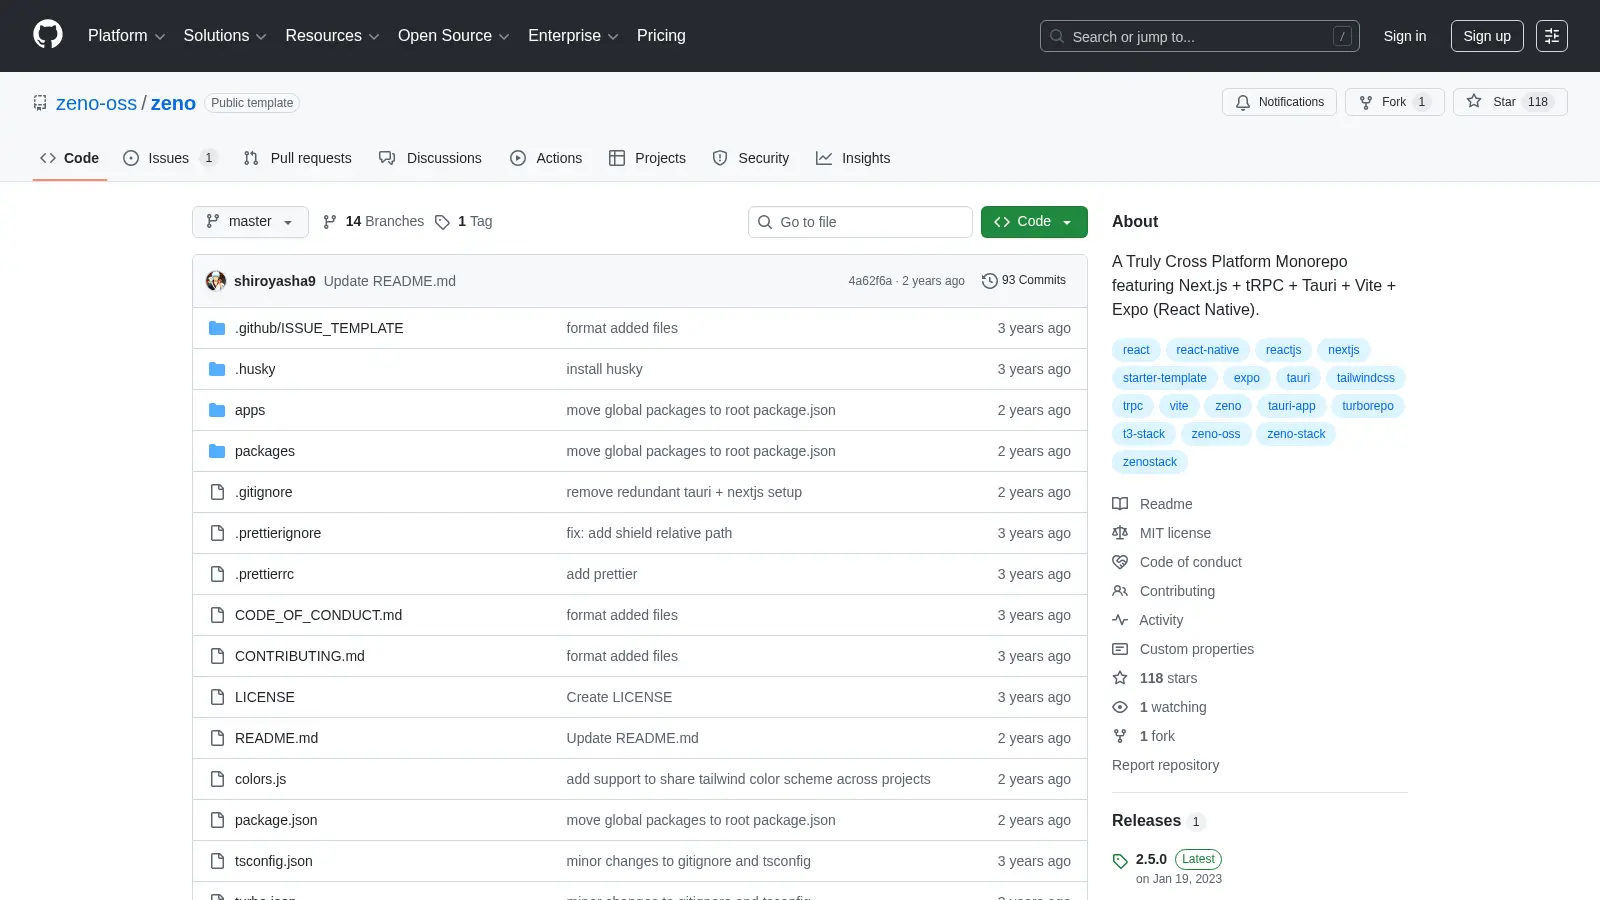Switch to the Security tab
1600x900 pixels.
[x=750, y=158]
